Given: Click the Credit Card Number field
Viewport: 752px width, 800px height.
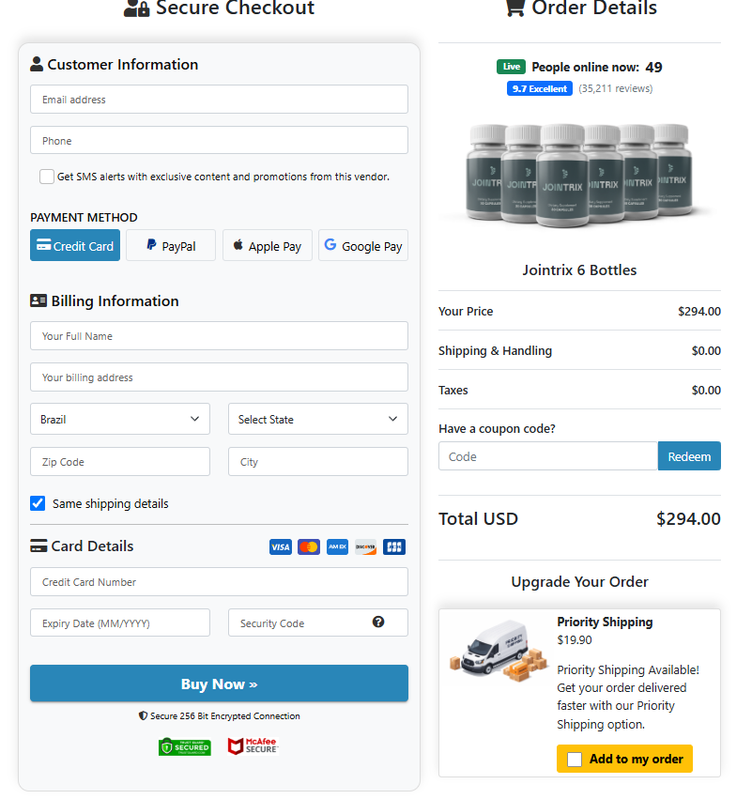Looking at the screenshot, I should click(x=219, y=582).
